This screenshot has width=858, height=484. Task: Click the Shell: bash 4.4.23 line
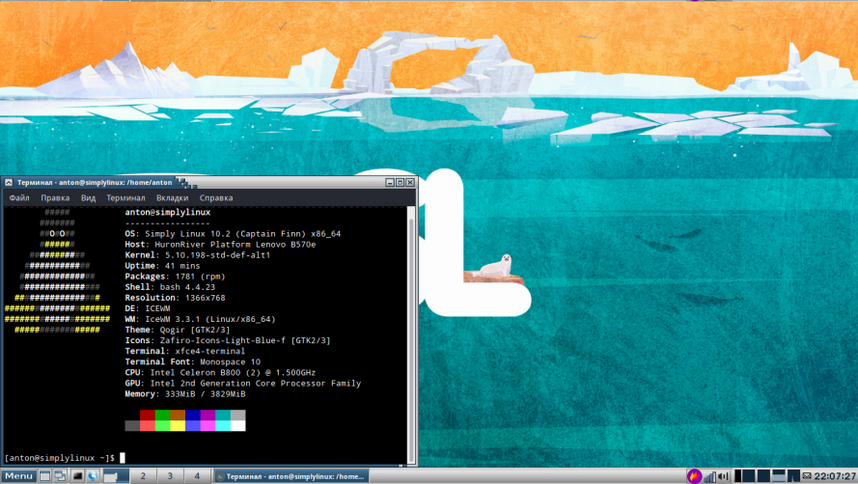[170, 287]
